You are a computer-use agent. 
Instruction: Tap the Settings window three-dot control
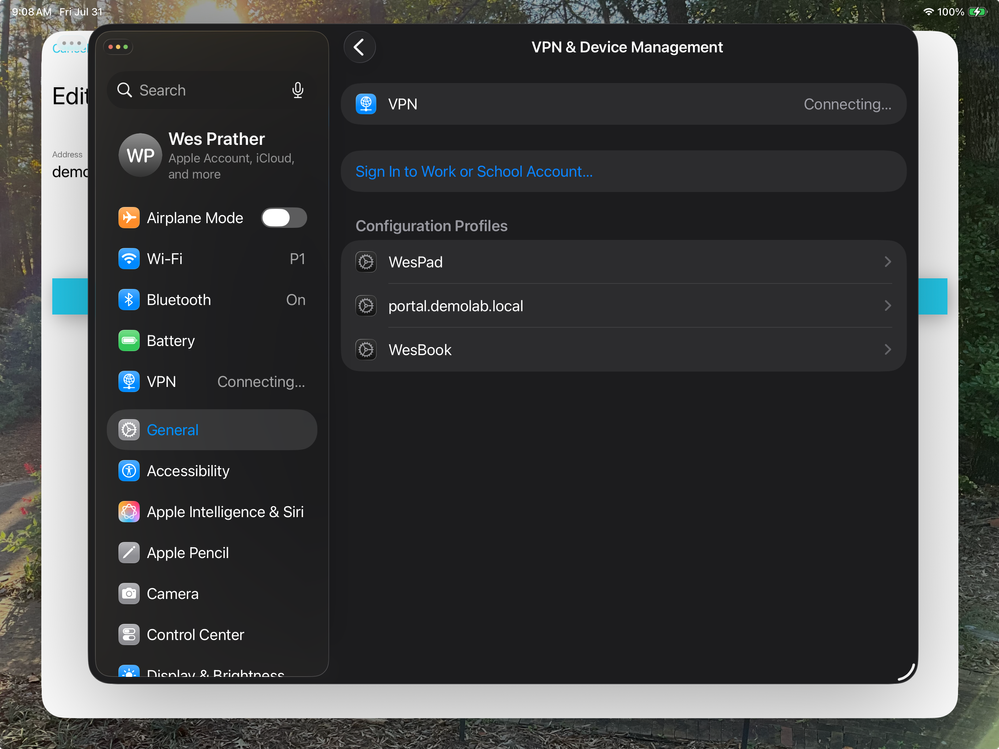[118, 46]
